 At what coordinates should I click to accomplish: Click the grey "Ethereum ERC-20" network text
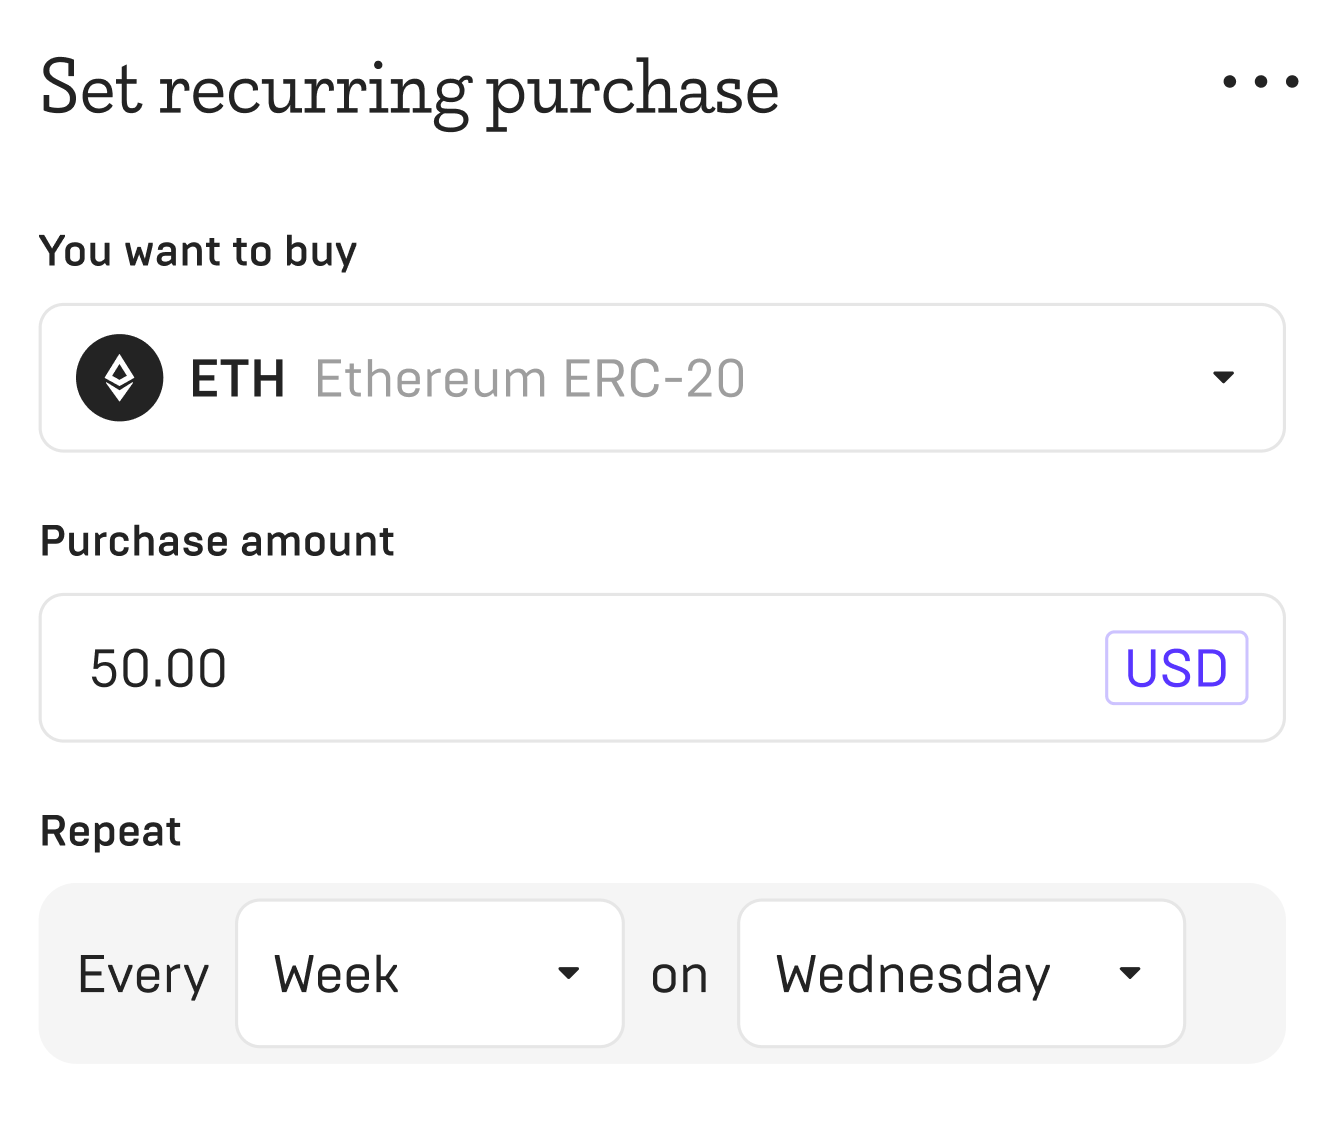click(x=529, y=379)
